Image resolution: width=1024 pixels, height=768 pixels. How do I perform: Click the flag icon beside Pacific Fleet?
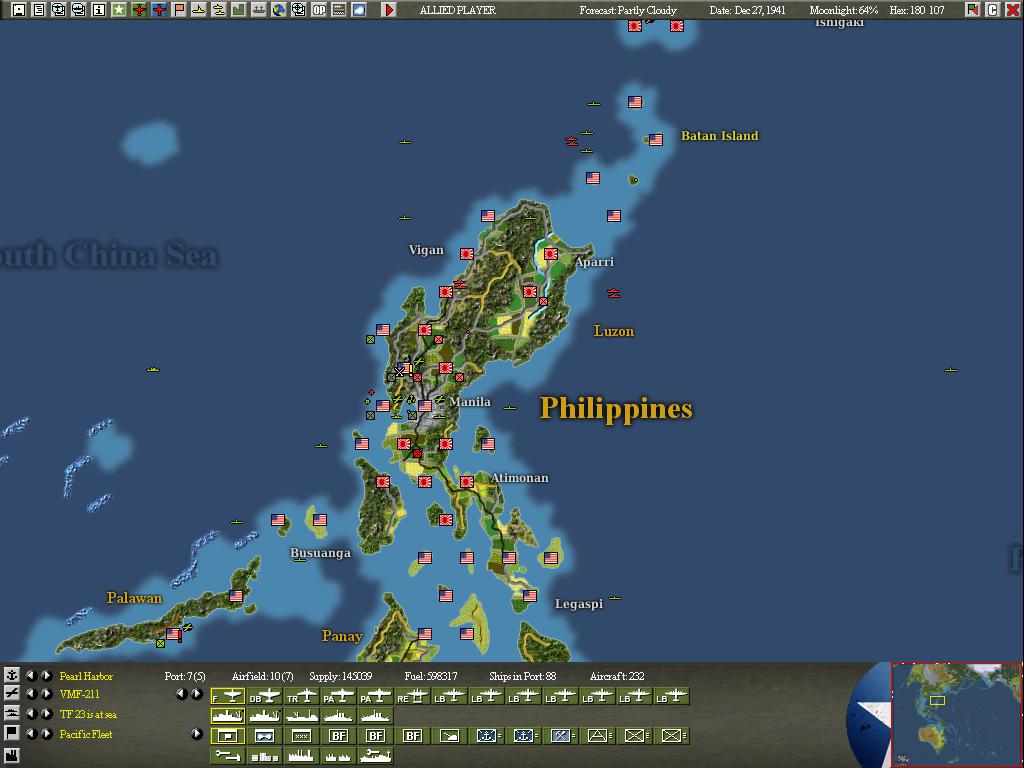pos(12,734)
